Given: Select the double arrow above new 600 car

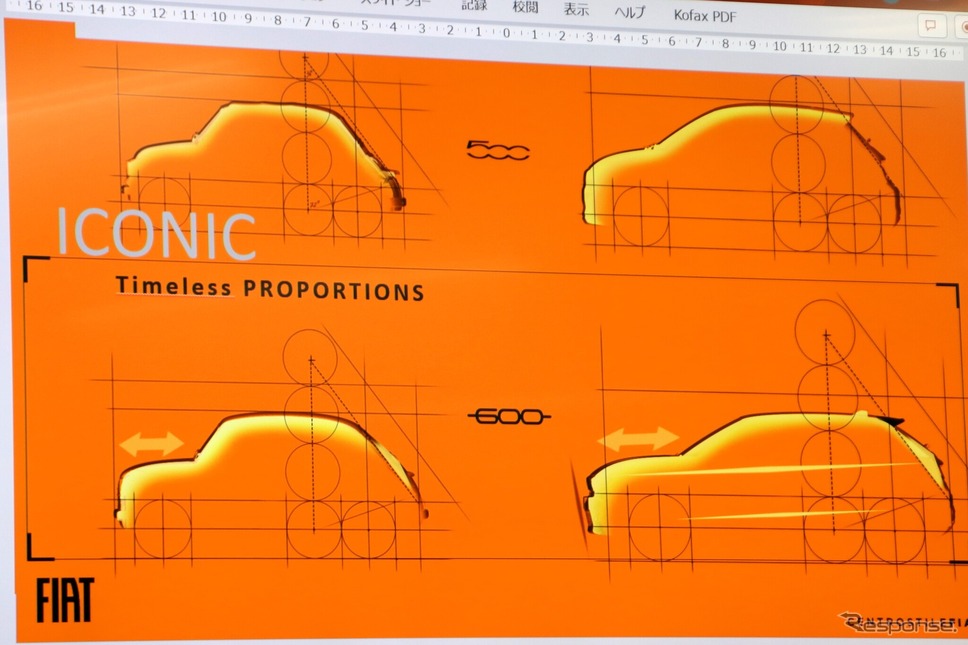Looking at the screenshot, I should (x=638, y=439).
